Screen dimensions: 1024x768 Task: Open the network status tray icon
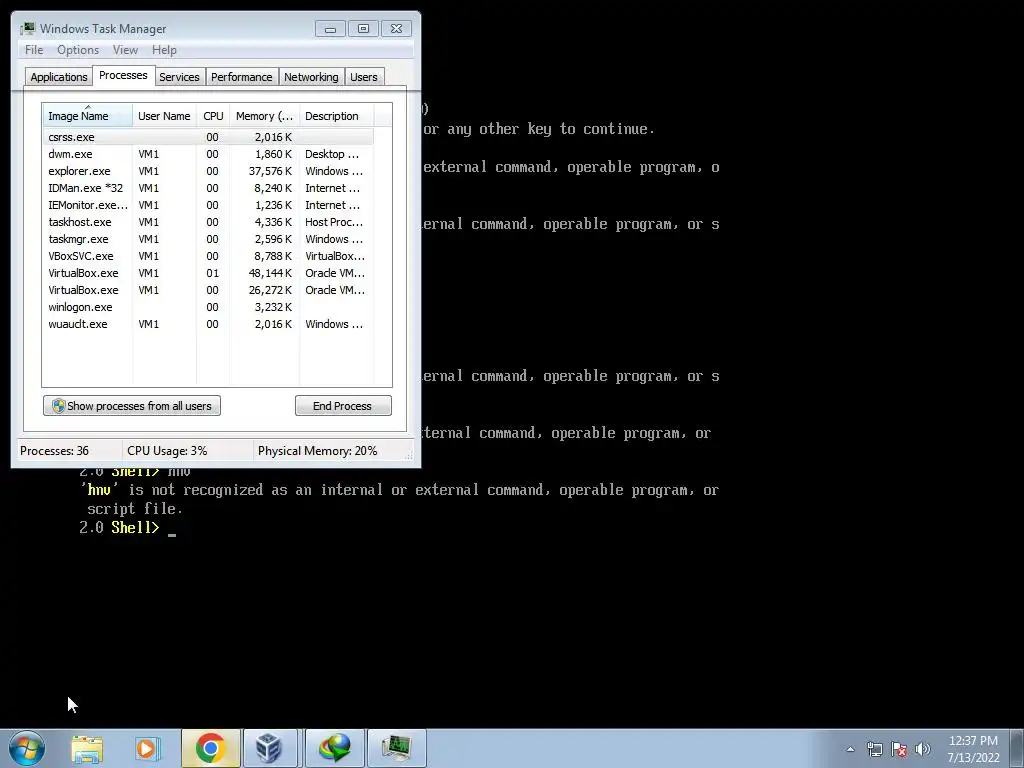pos(874,749)
